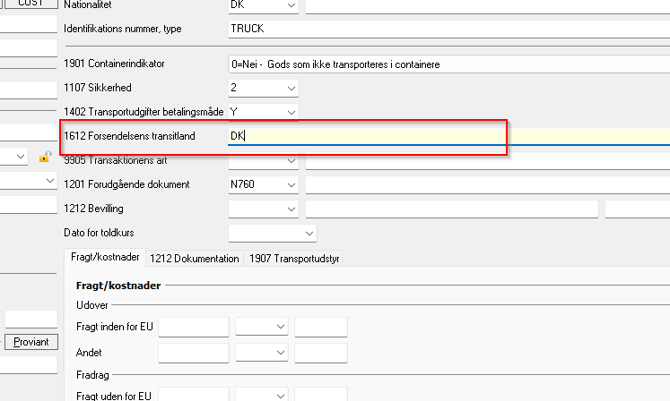This screenshot has height=401, width=670.
Task: Click the first Andet amount input box
Action: pyautogui.click(x=193, y=352)
